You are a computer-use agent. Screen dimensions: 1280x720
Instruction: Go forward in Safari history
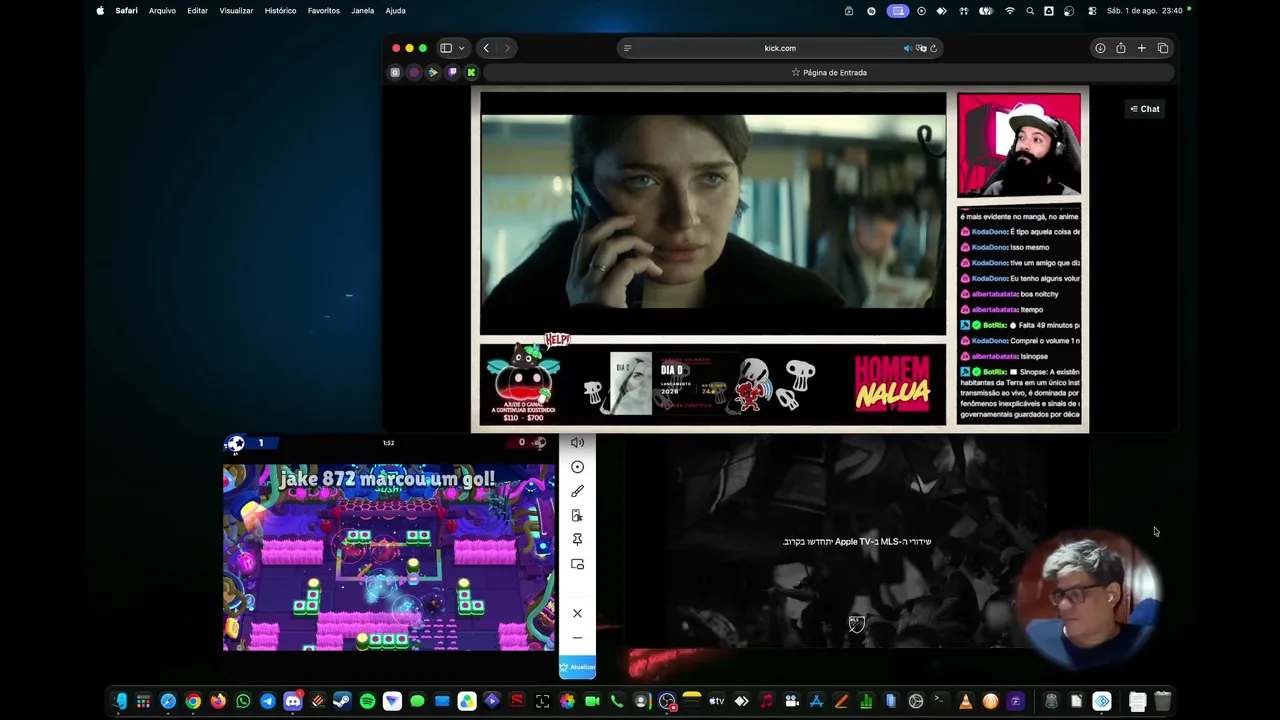(507, 48)
